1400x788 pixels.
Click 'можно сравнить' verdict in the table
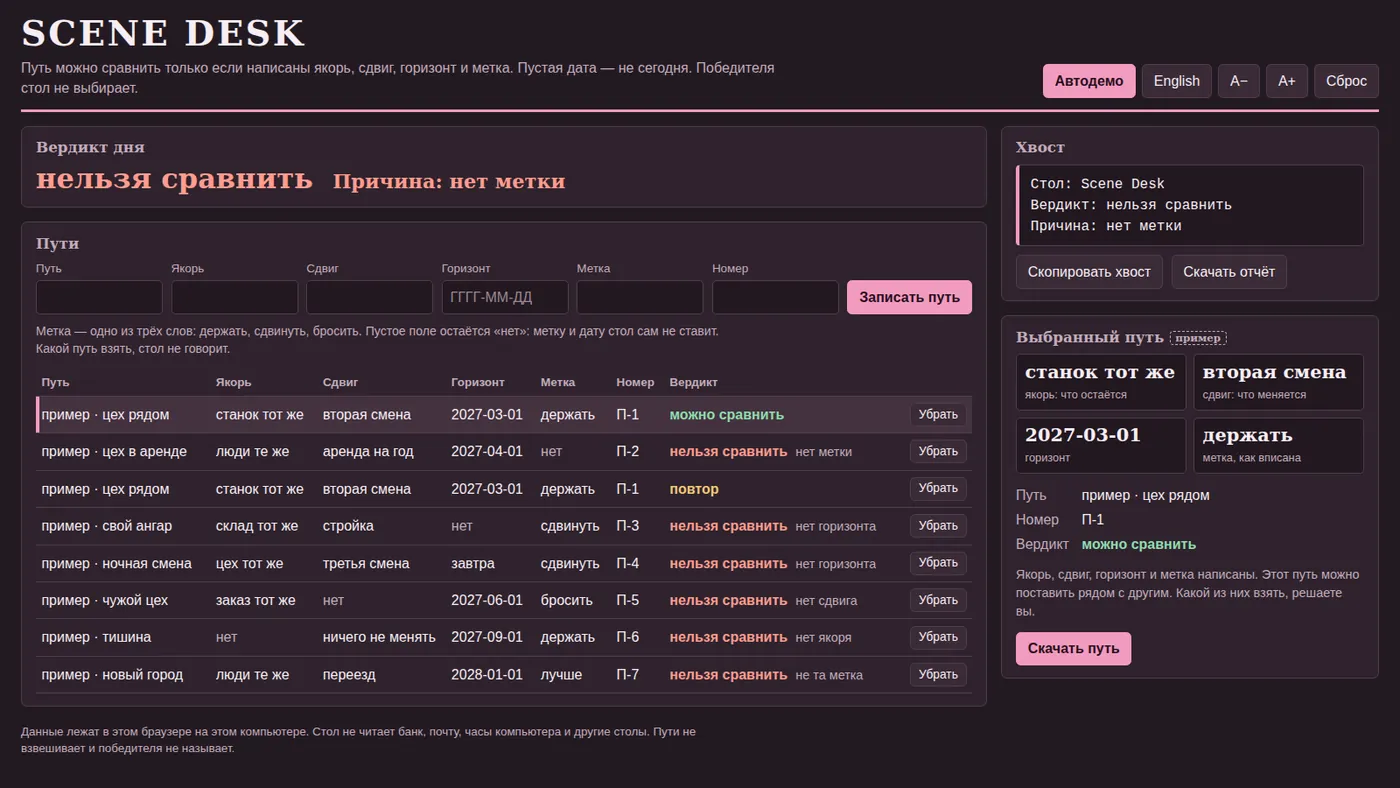point(727,415)
